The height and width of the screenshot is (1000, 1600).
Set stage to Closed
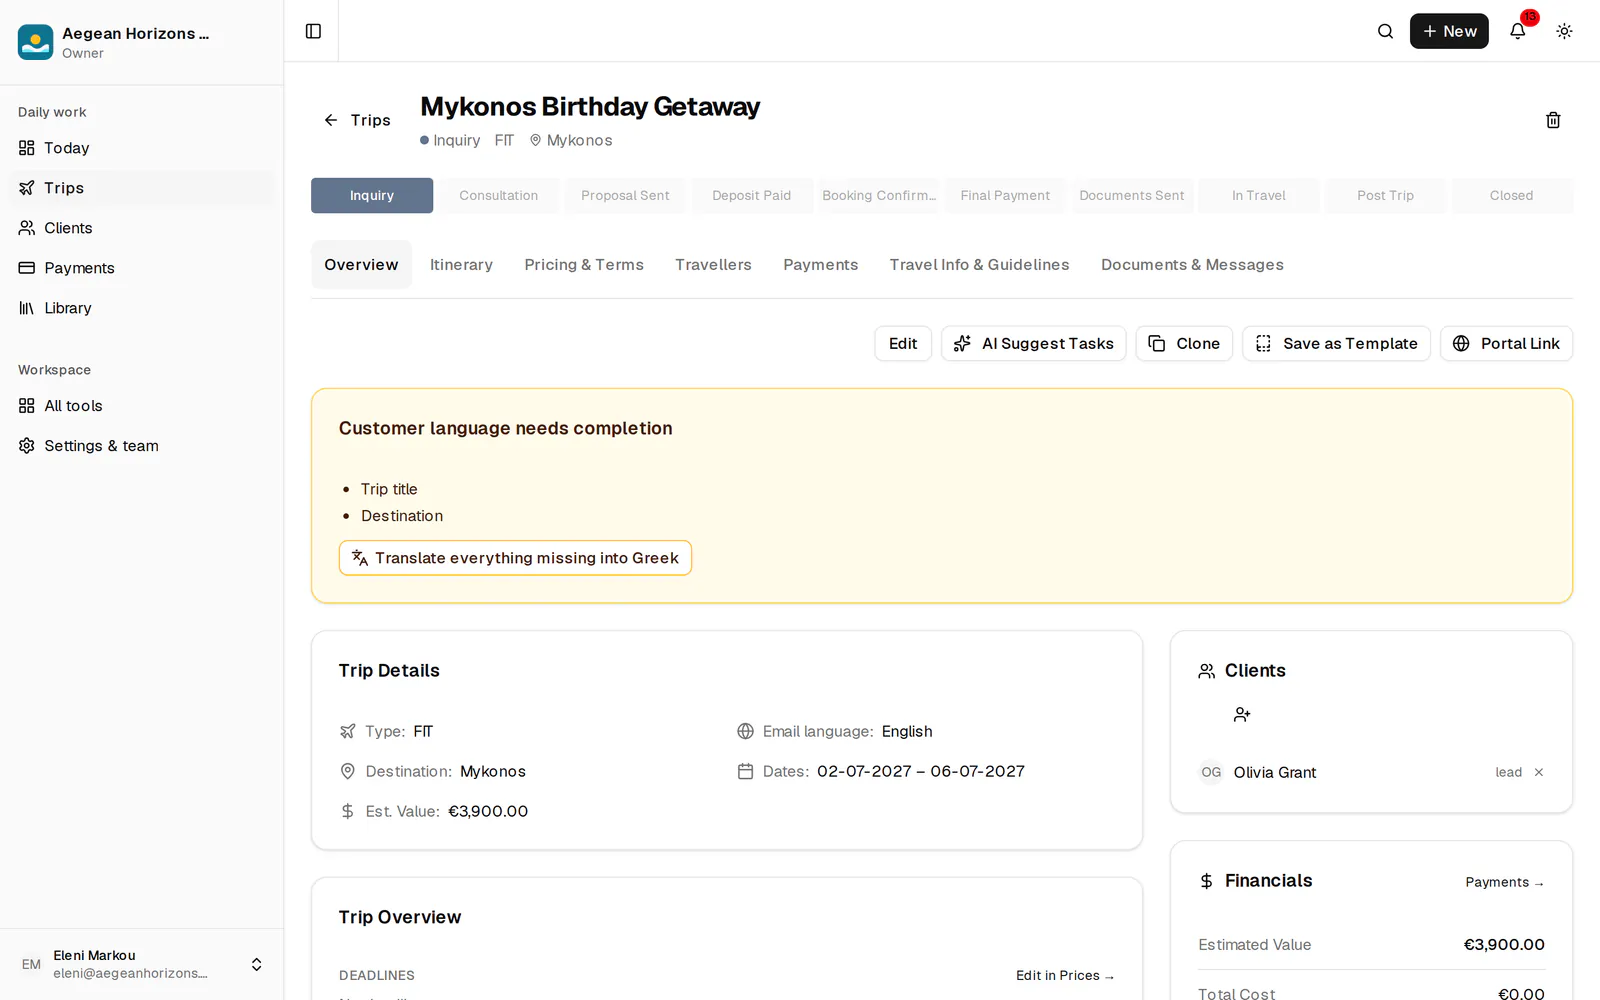click(x=1512, y=196)
